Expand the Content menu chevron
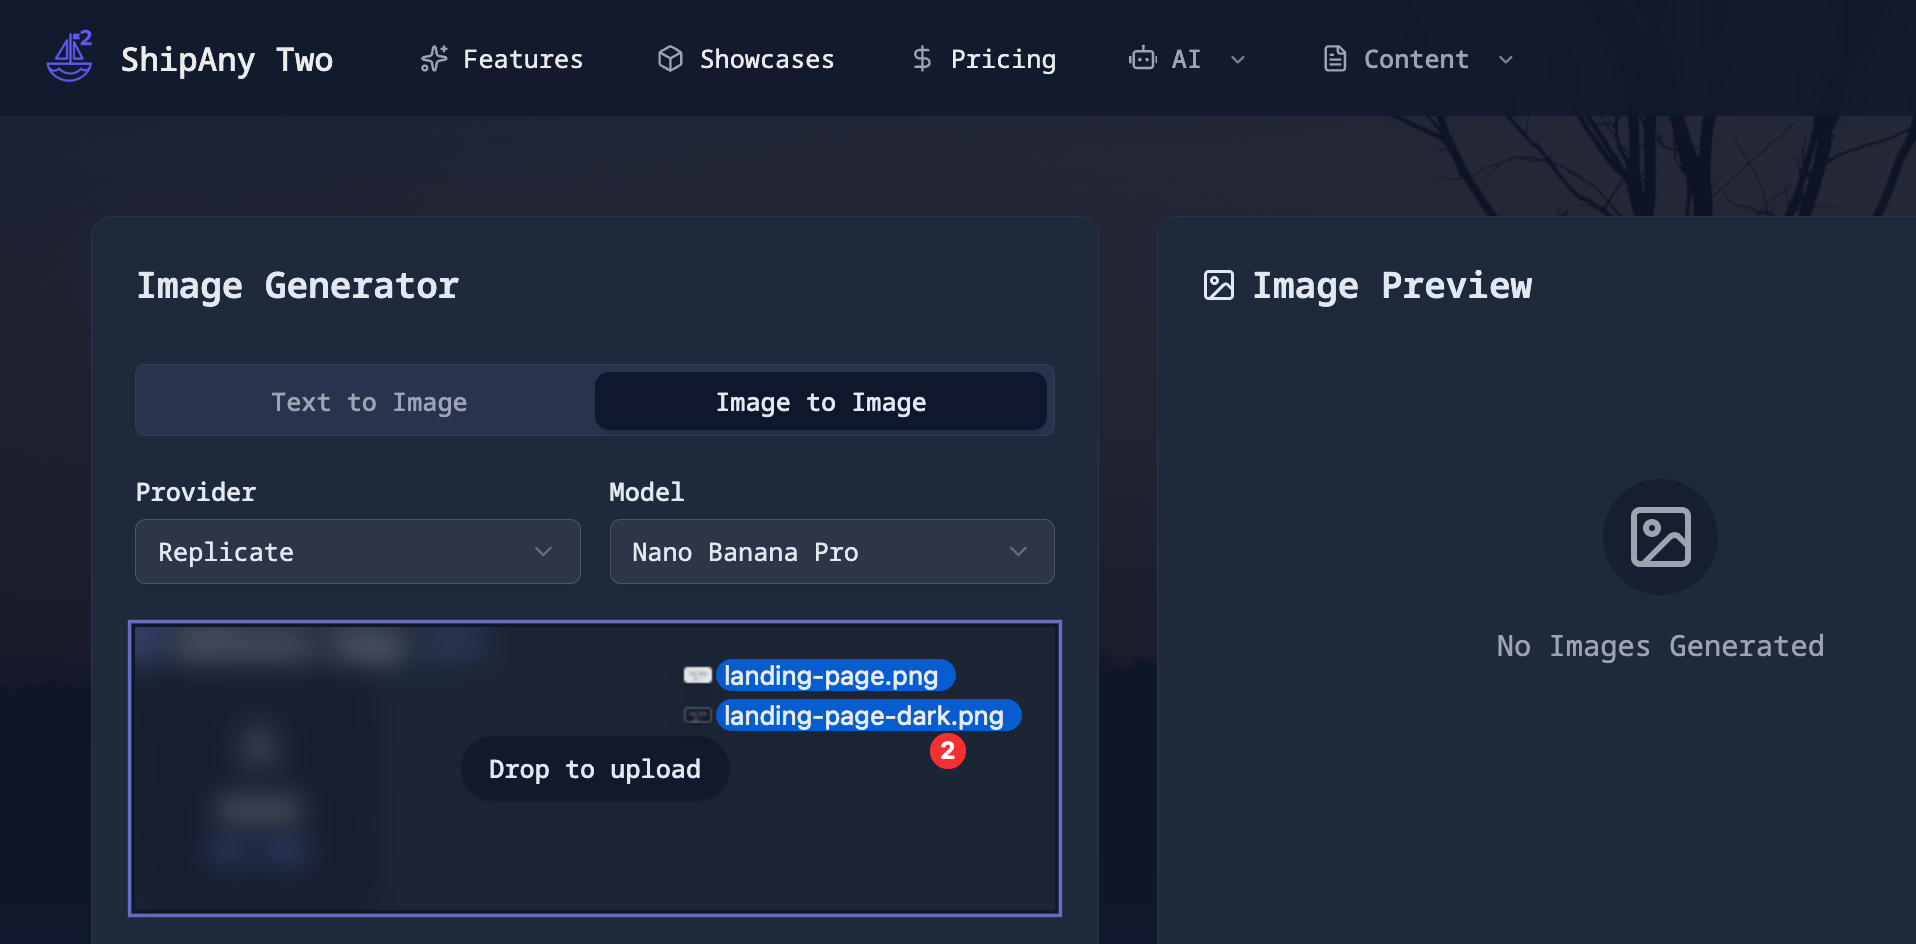1916x944 pixels. pos(1506,60)
